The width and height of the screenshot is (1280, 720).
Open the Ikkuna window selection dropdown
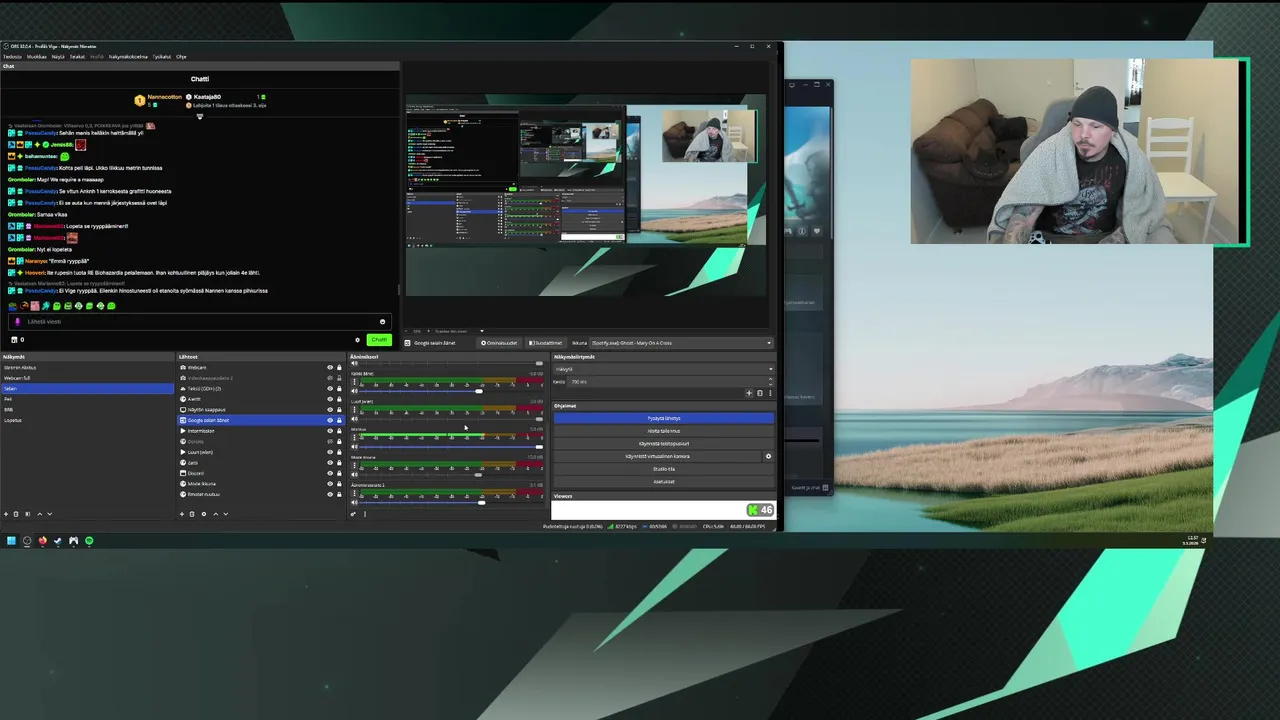tap(681, 343)
